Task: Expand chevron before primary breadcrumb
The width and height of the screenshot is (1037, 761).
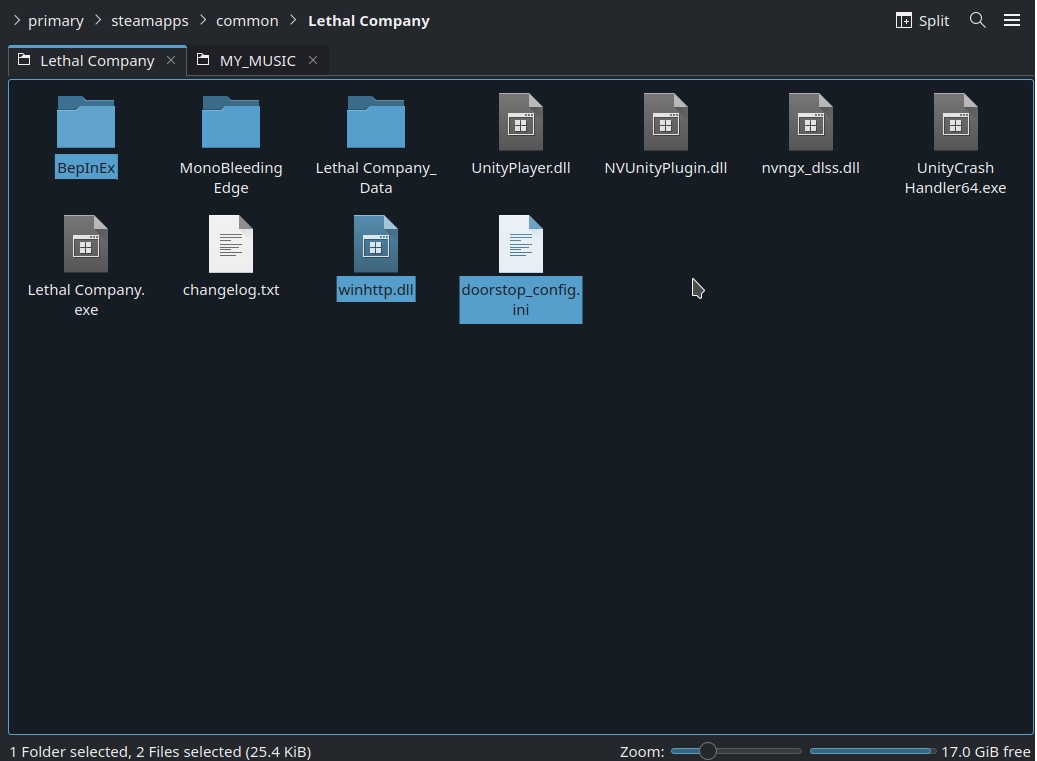Action: (17, 20)
